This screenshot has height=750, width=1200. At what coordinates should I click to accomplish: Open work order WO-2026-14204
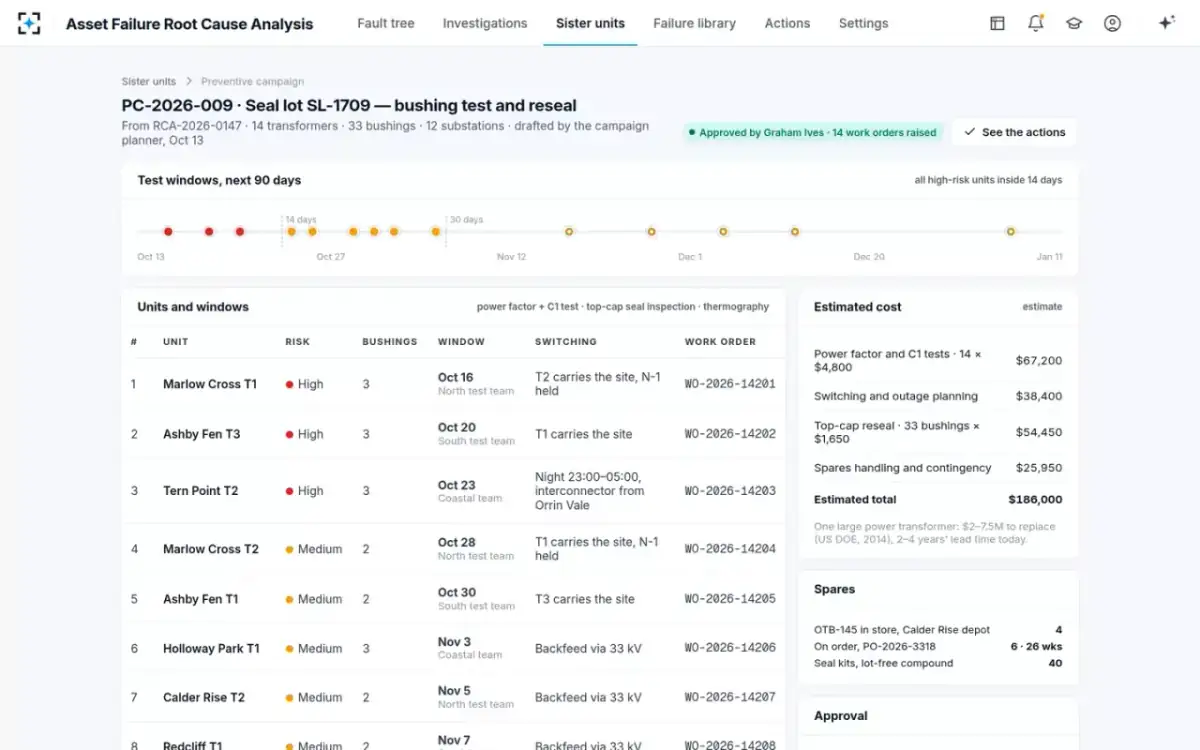tap(730, 549)
